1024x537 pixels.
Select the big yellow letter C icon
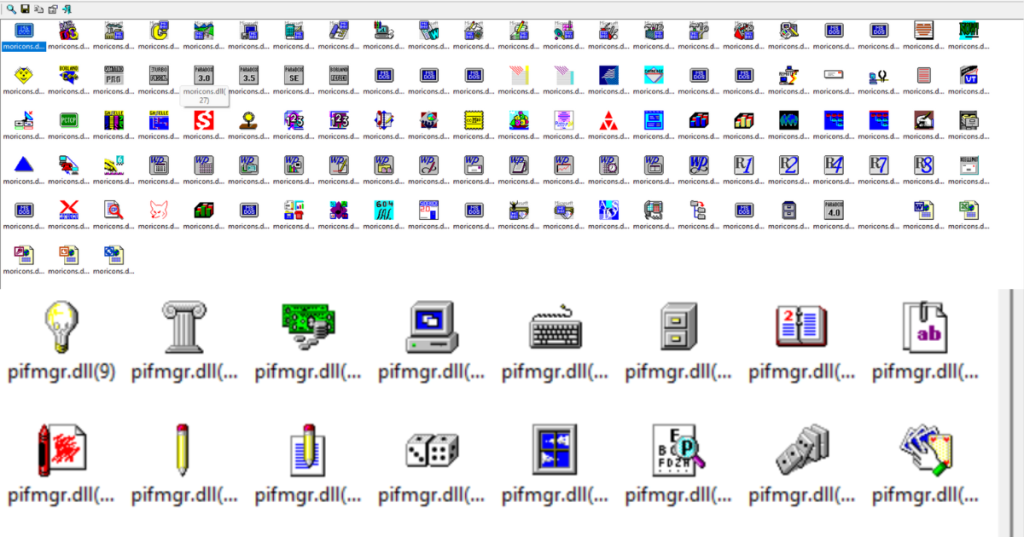[x=159, y=31]
